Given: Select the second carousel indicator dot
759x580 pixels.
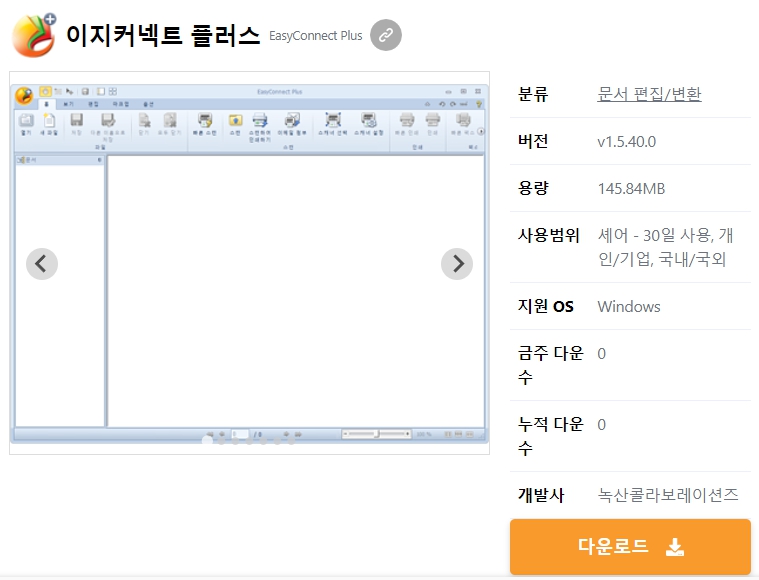Looking at the screenshot, I should [x=221, y=441].
